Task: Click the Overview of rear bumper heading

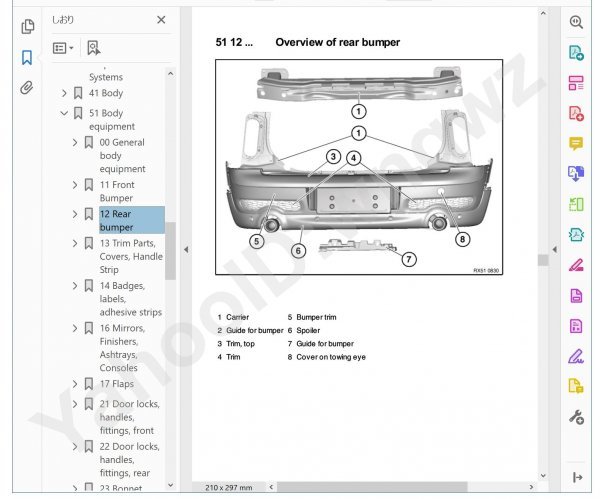Action: (x=338, y=42)
